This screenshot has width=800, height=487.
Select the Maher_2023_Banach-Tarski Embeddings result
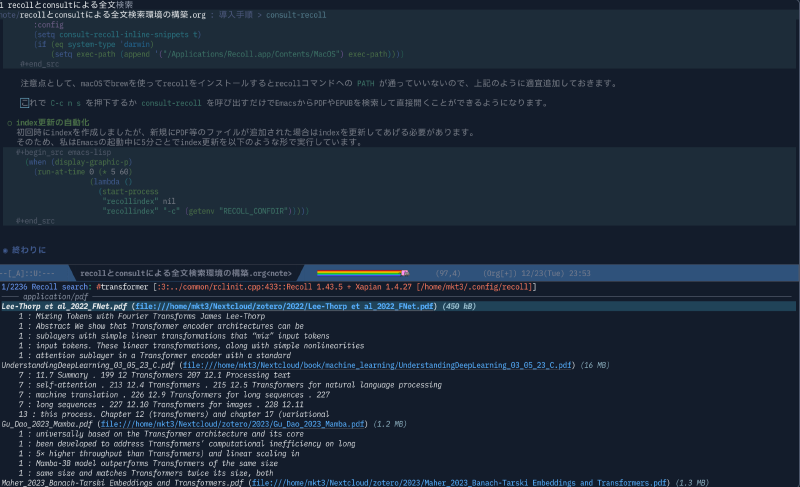tap(120, 483)
